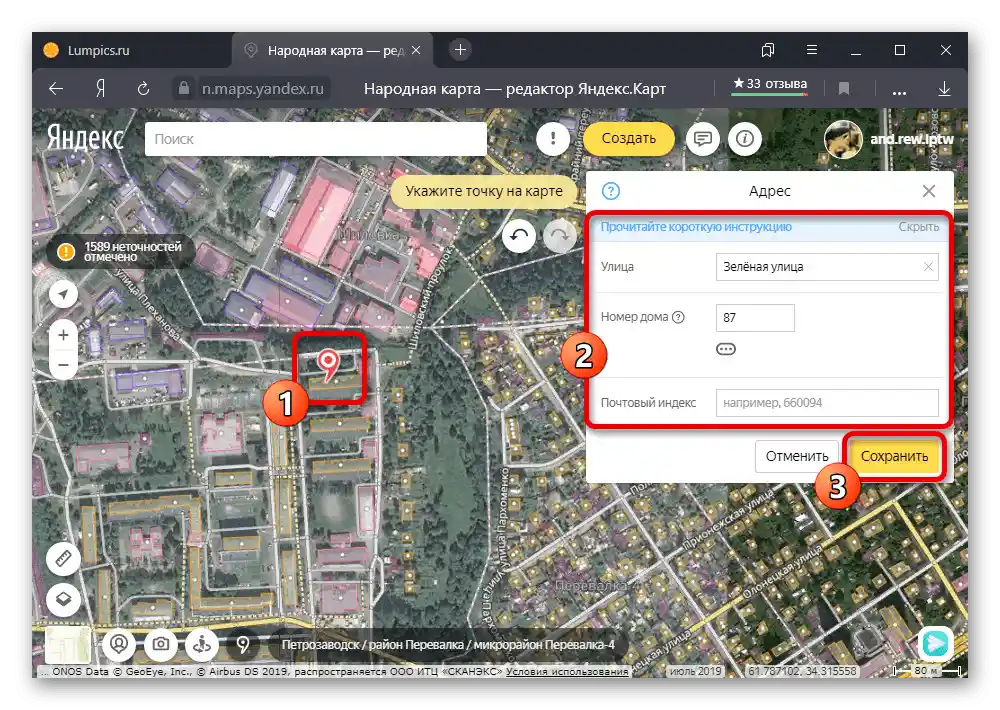Open the browser bookmarks panel icon
Screen dimensions: 1000x710
(x=768, y=50)
